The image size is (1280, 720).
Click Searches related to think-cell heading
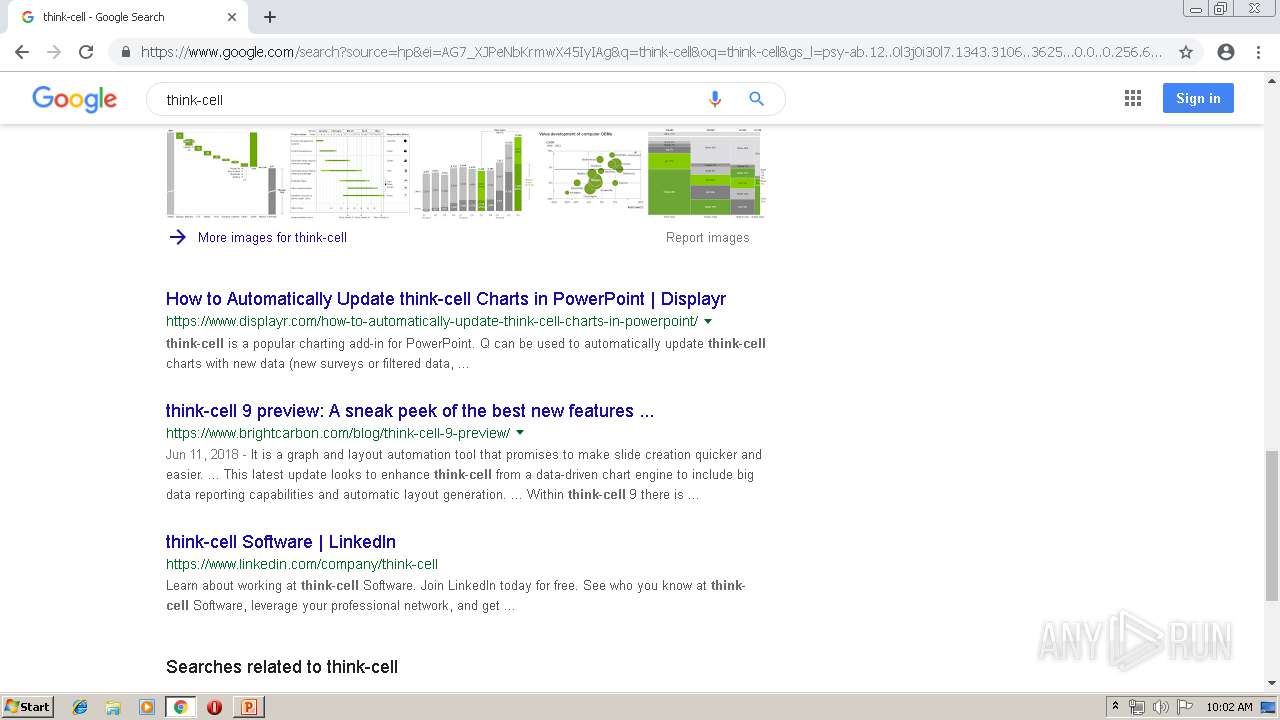[x=282, y=667]
